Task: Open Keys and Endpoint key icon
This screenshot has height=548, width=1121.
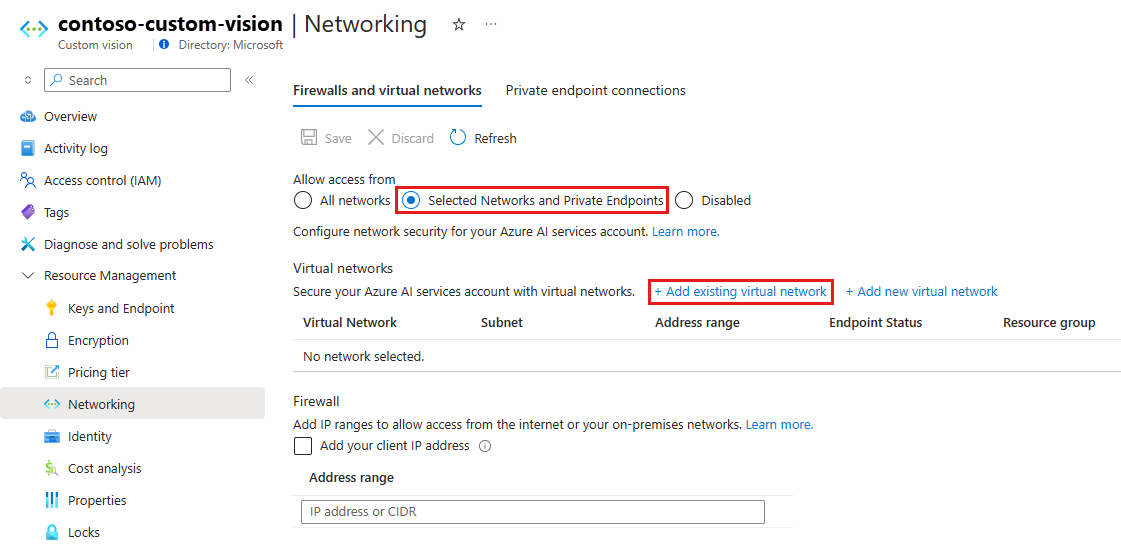Action: click(52, 309)
